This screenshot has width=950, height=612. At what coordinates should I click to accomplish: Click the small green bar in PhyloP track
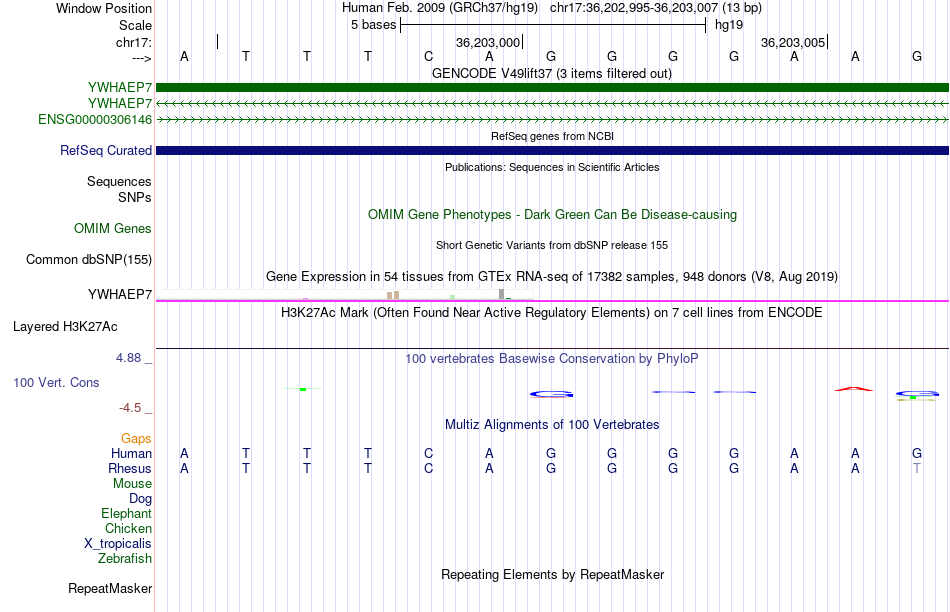tap(303, 389)
